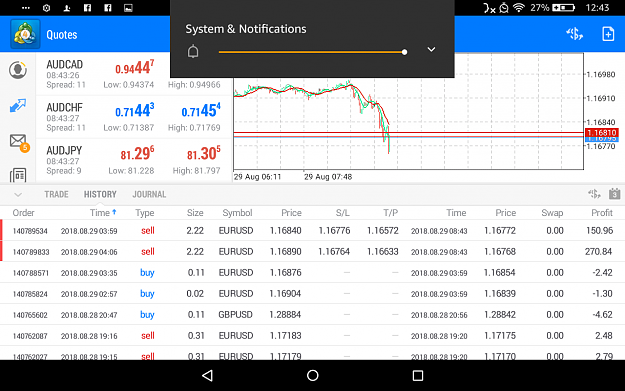The height and width of the screenshot is (391, 625).
Task: Tap the bell icon in volume panel
Action: point(193,51)
